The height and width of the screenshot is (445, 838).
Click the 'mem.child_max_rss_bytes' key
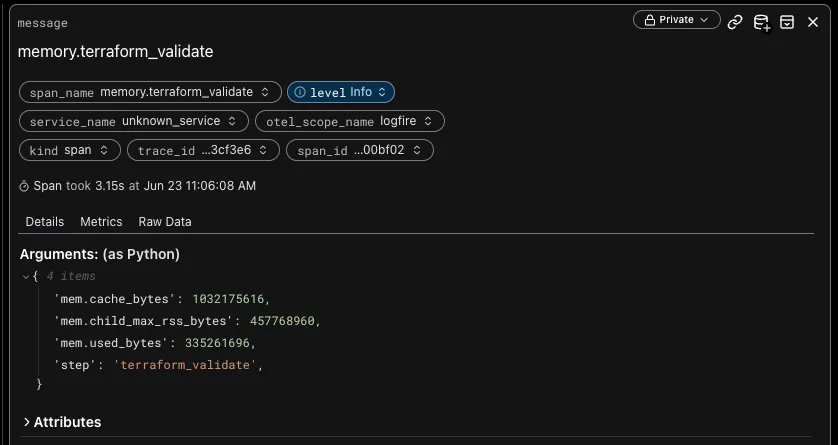pos(143,321)
